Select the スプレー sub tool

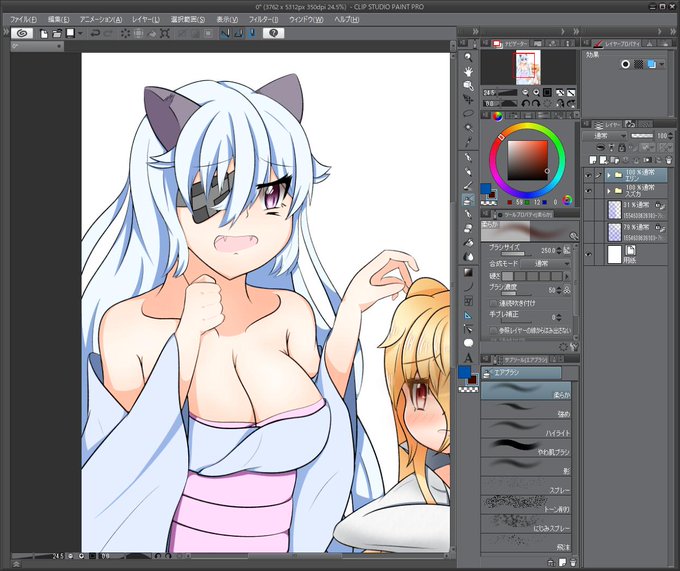point(526,486)
